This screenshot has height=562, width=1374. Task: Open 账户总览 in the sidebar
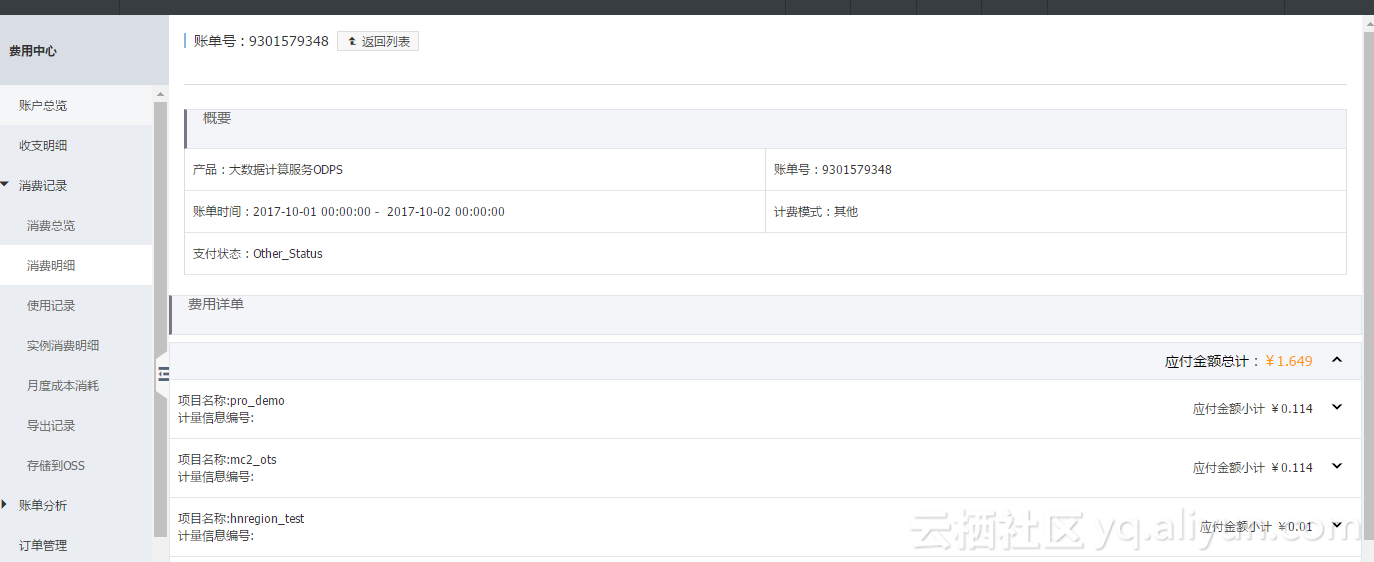pos(76,105)
